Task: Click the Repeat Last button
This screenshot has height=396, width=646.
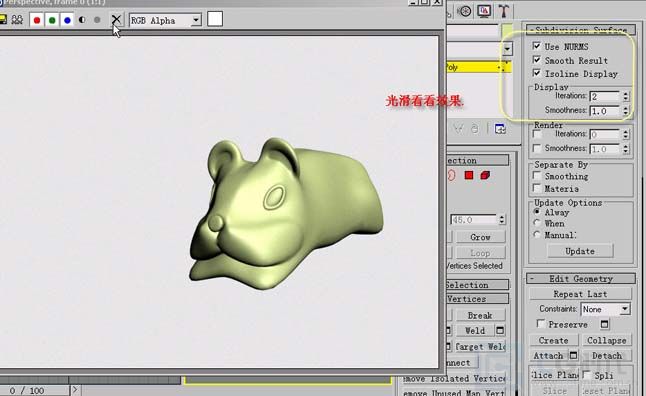Action: coord(580,294)
